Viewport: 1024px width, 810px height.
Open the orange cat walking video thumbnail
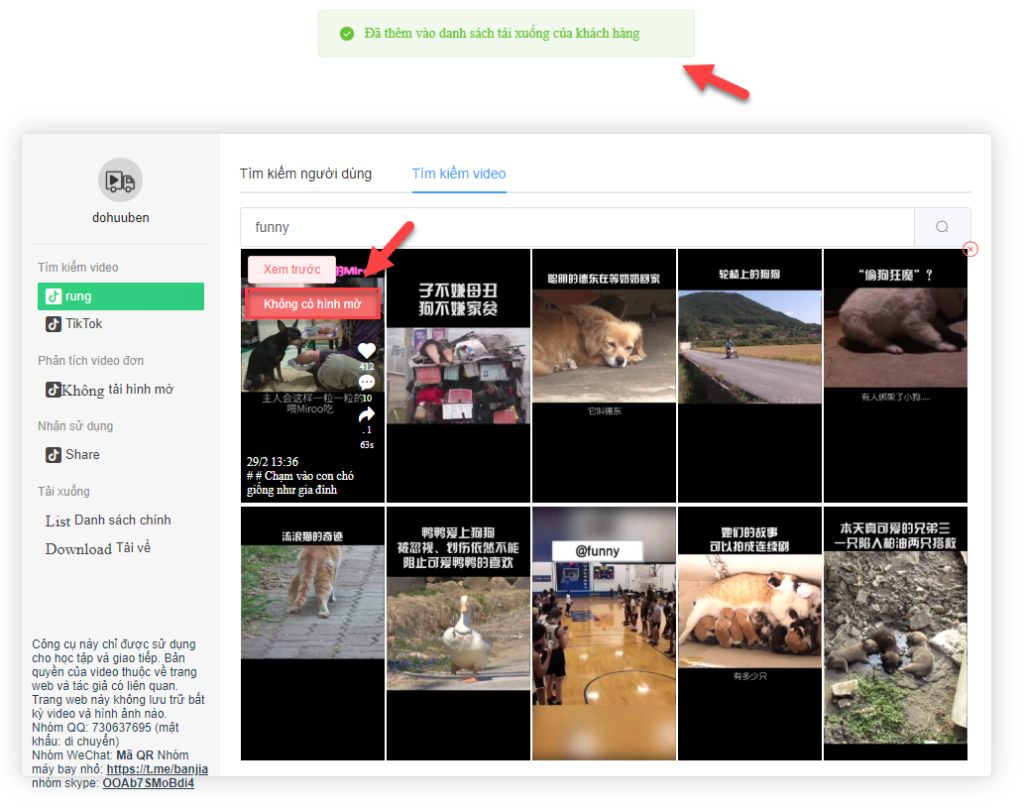(313, 633)
